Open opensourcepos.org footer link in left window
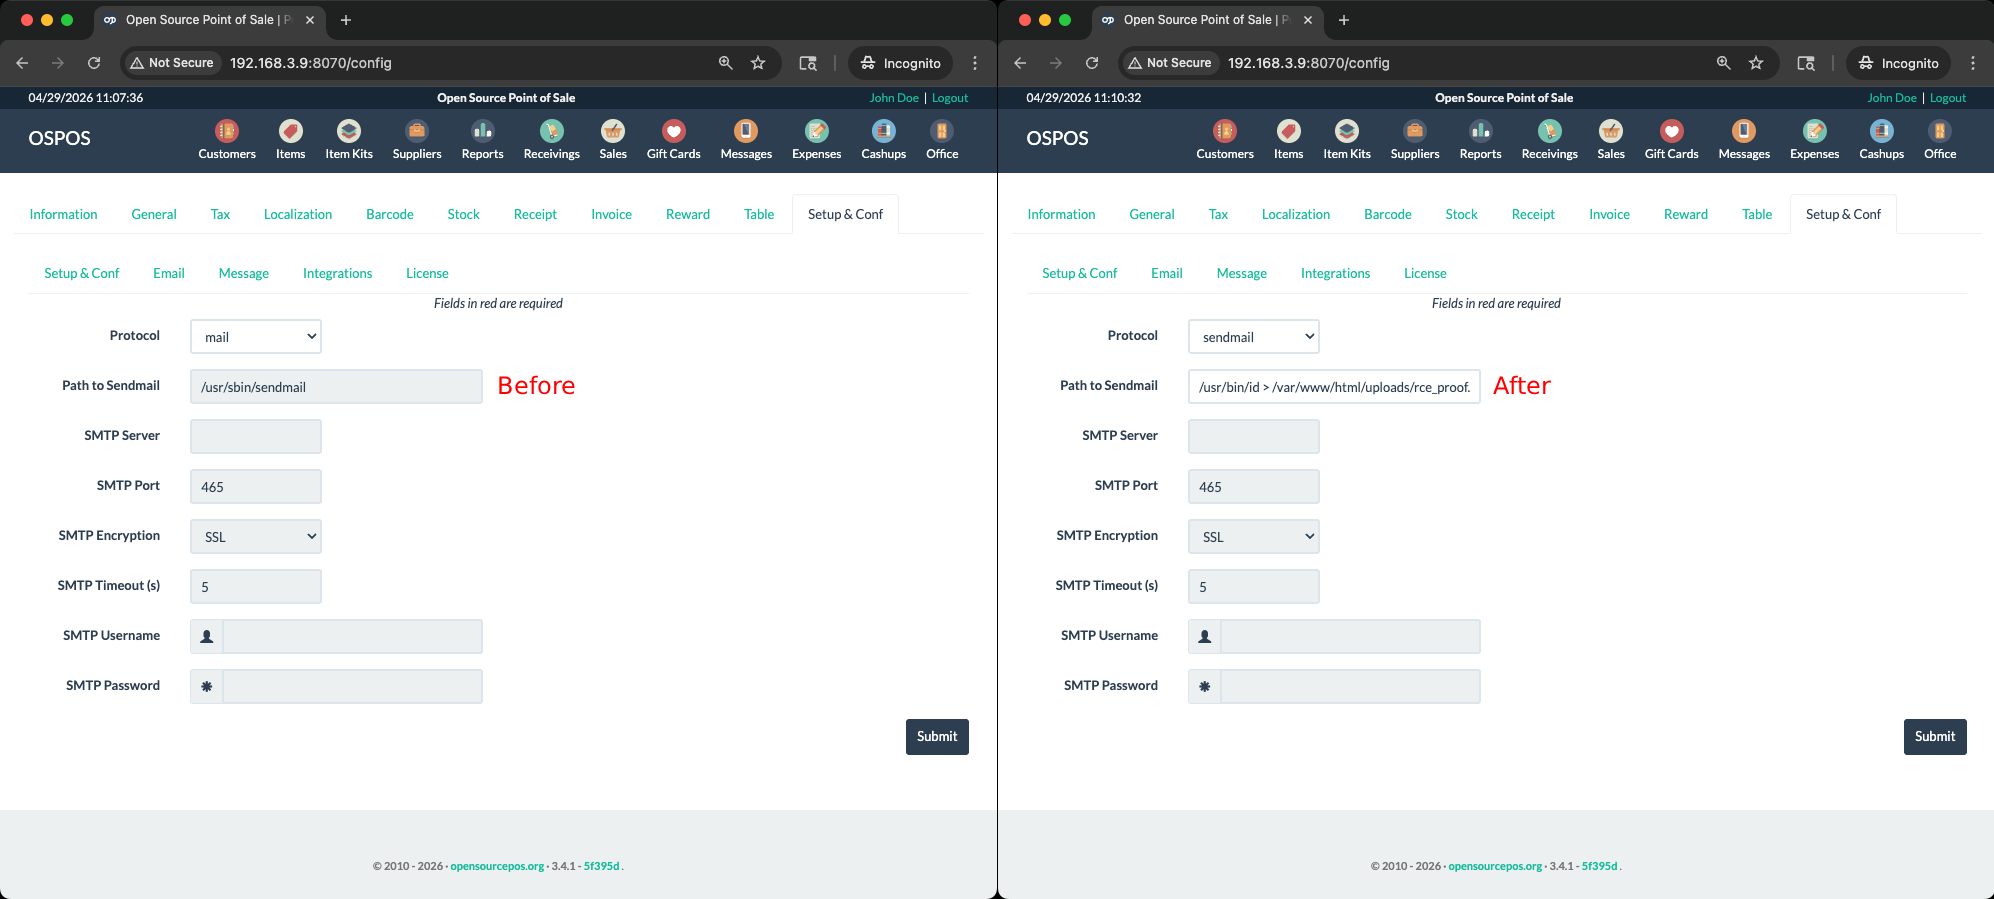The height and width of the screenshot is (899, 1994). 497,866
